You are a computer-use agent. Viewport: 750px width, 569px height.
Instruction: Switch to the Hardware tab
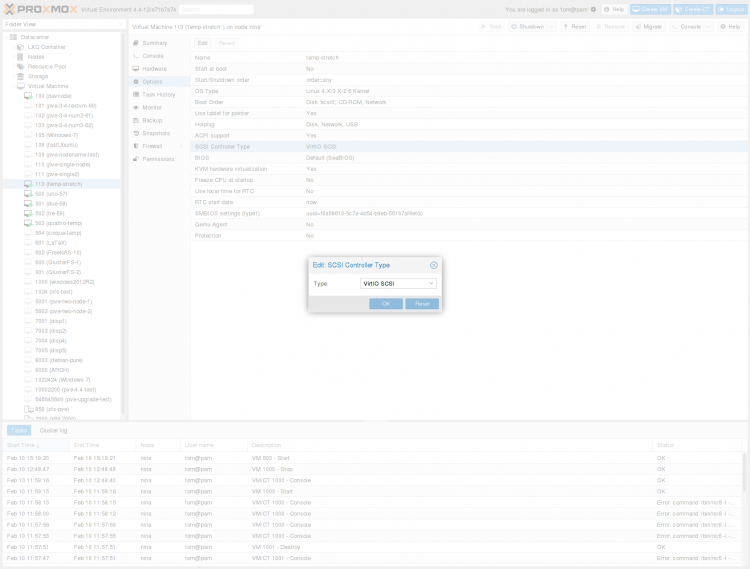click(159, 69)
